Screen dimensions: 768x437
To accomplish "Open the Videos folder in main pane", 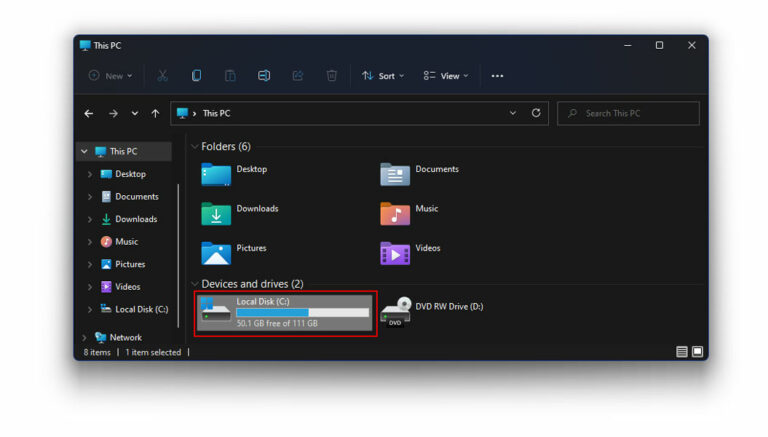I will [395, 253].
